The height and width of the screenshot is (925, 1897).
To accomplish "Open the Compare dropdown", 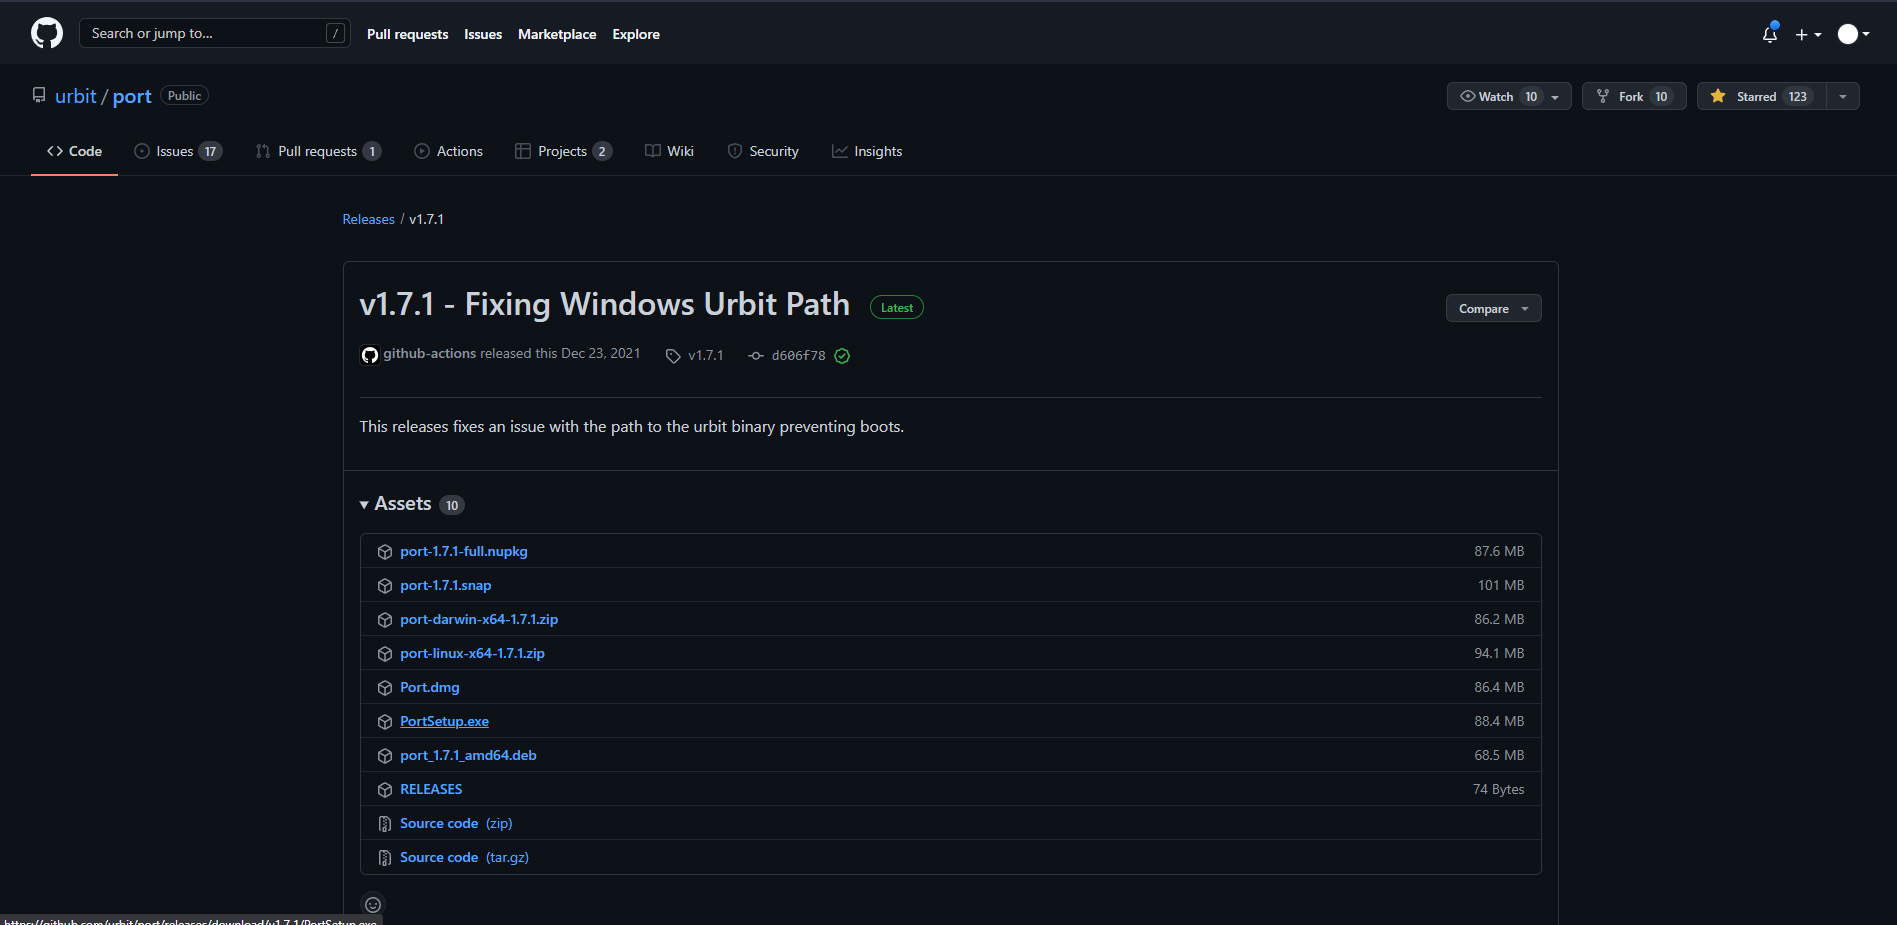I will tap(1493, 308).
